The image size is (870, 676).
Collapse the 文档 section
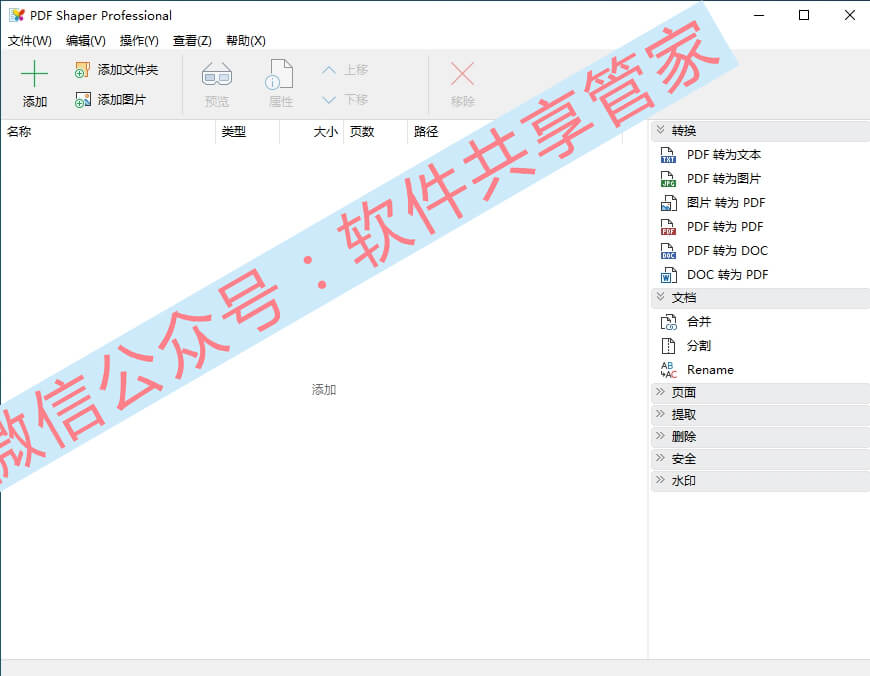[660, 297]
